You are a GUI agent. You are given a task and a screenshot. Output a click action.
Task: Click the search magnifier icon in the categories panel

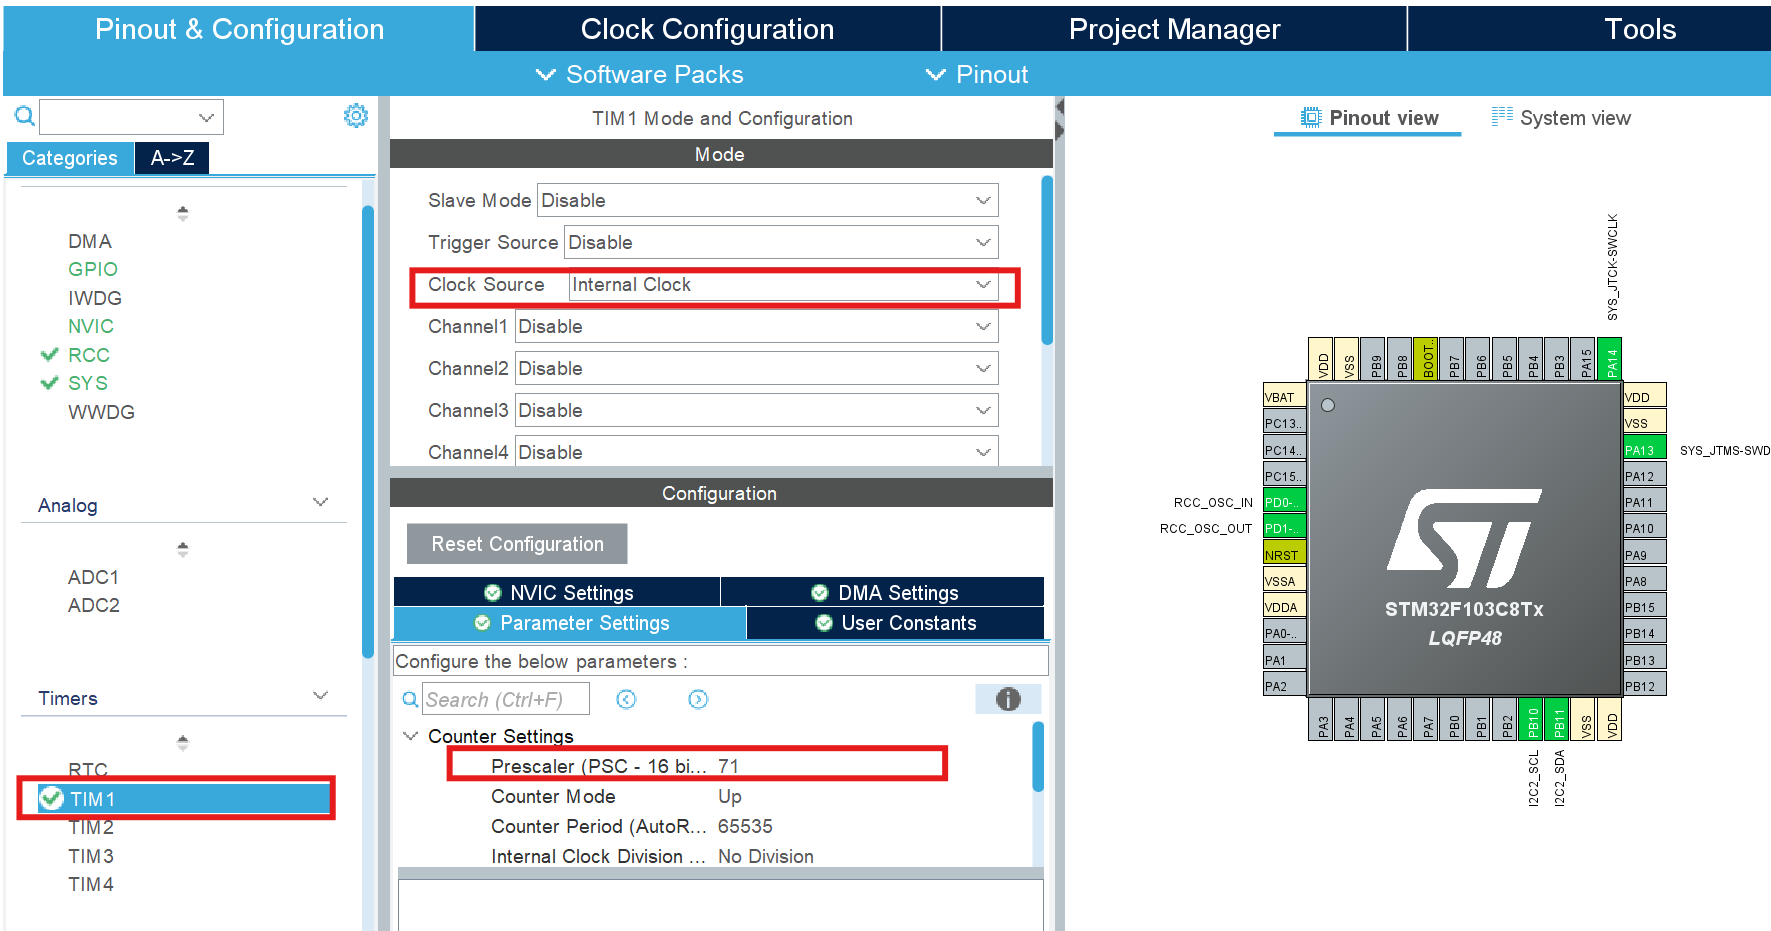24,117
